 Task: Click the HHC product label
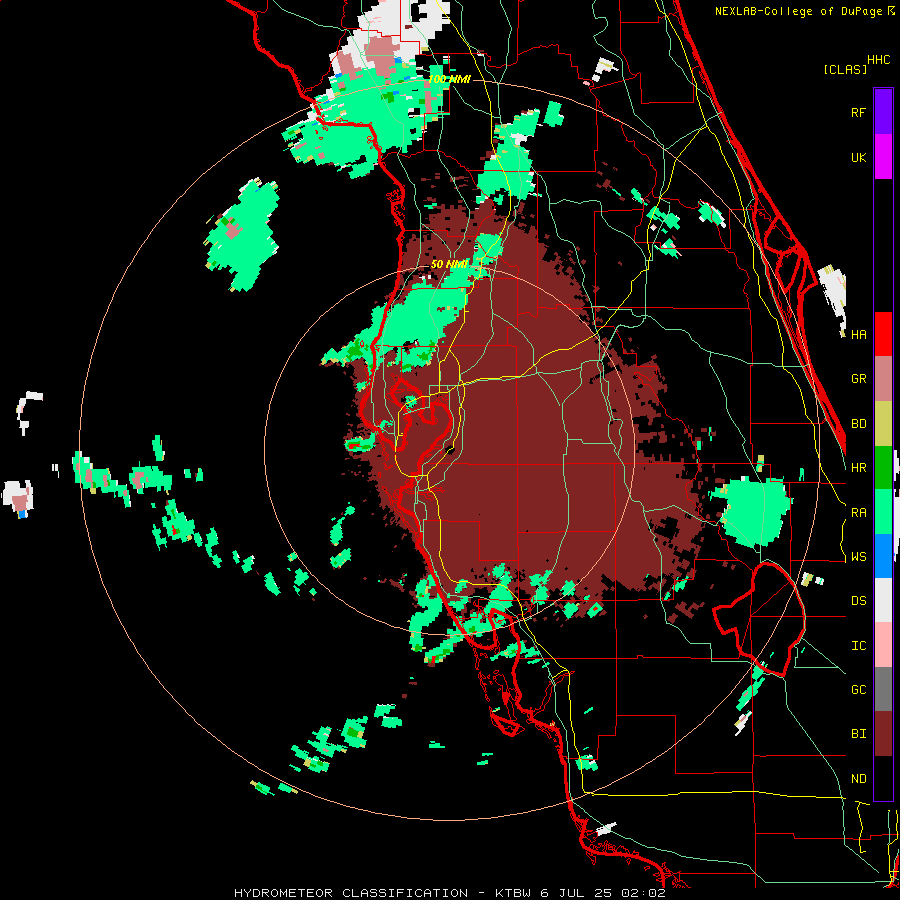coord(879,60)
